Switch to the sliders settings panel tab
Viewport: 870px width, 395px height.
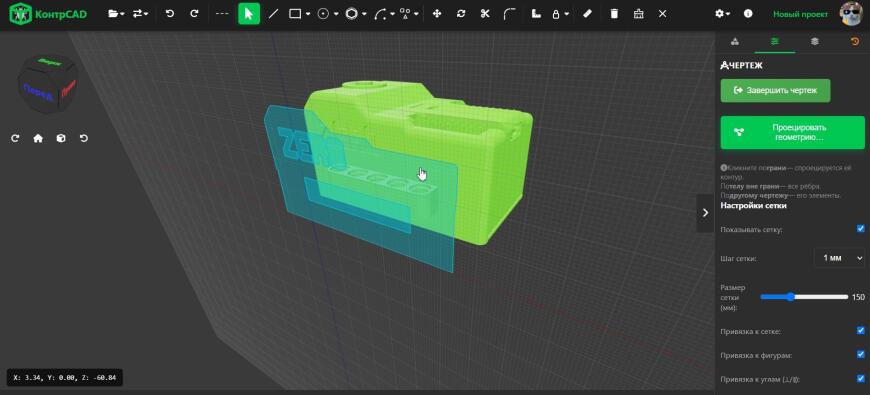tap(775, 42)
